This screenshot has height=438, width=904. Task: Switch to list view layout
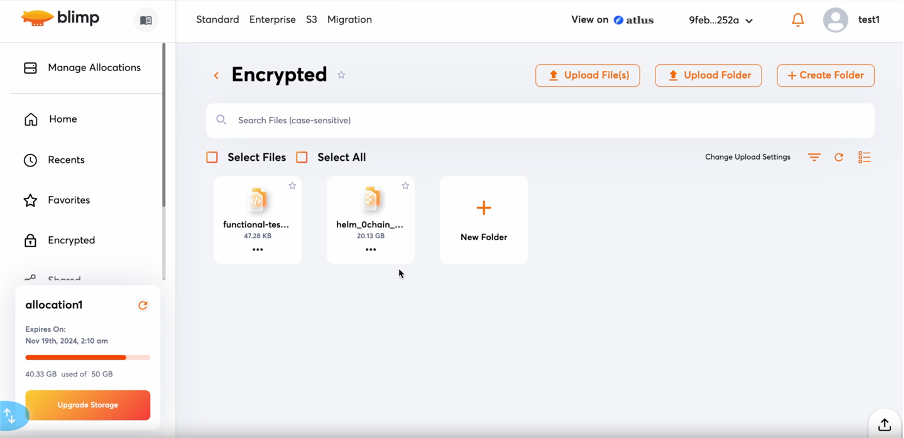pos(865,157)
